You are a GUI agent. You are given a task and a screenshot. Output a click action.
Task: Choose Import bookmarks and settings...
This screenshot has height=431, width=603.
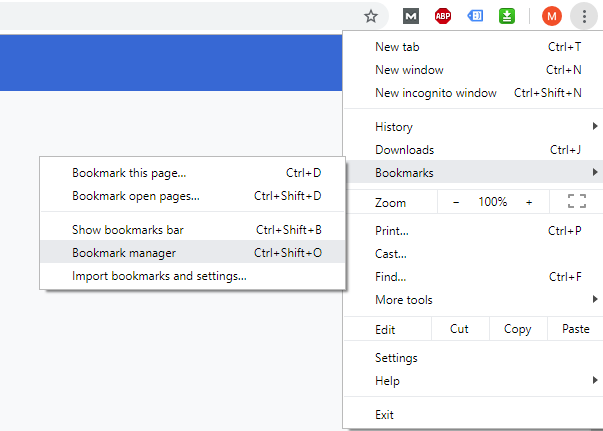pos(193,276)
